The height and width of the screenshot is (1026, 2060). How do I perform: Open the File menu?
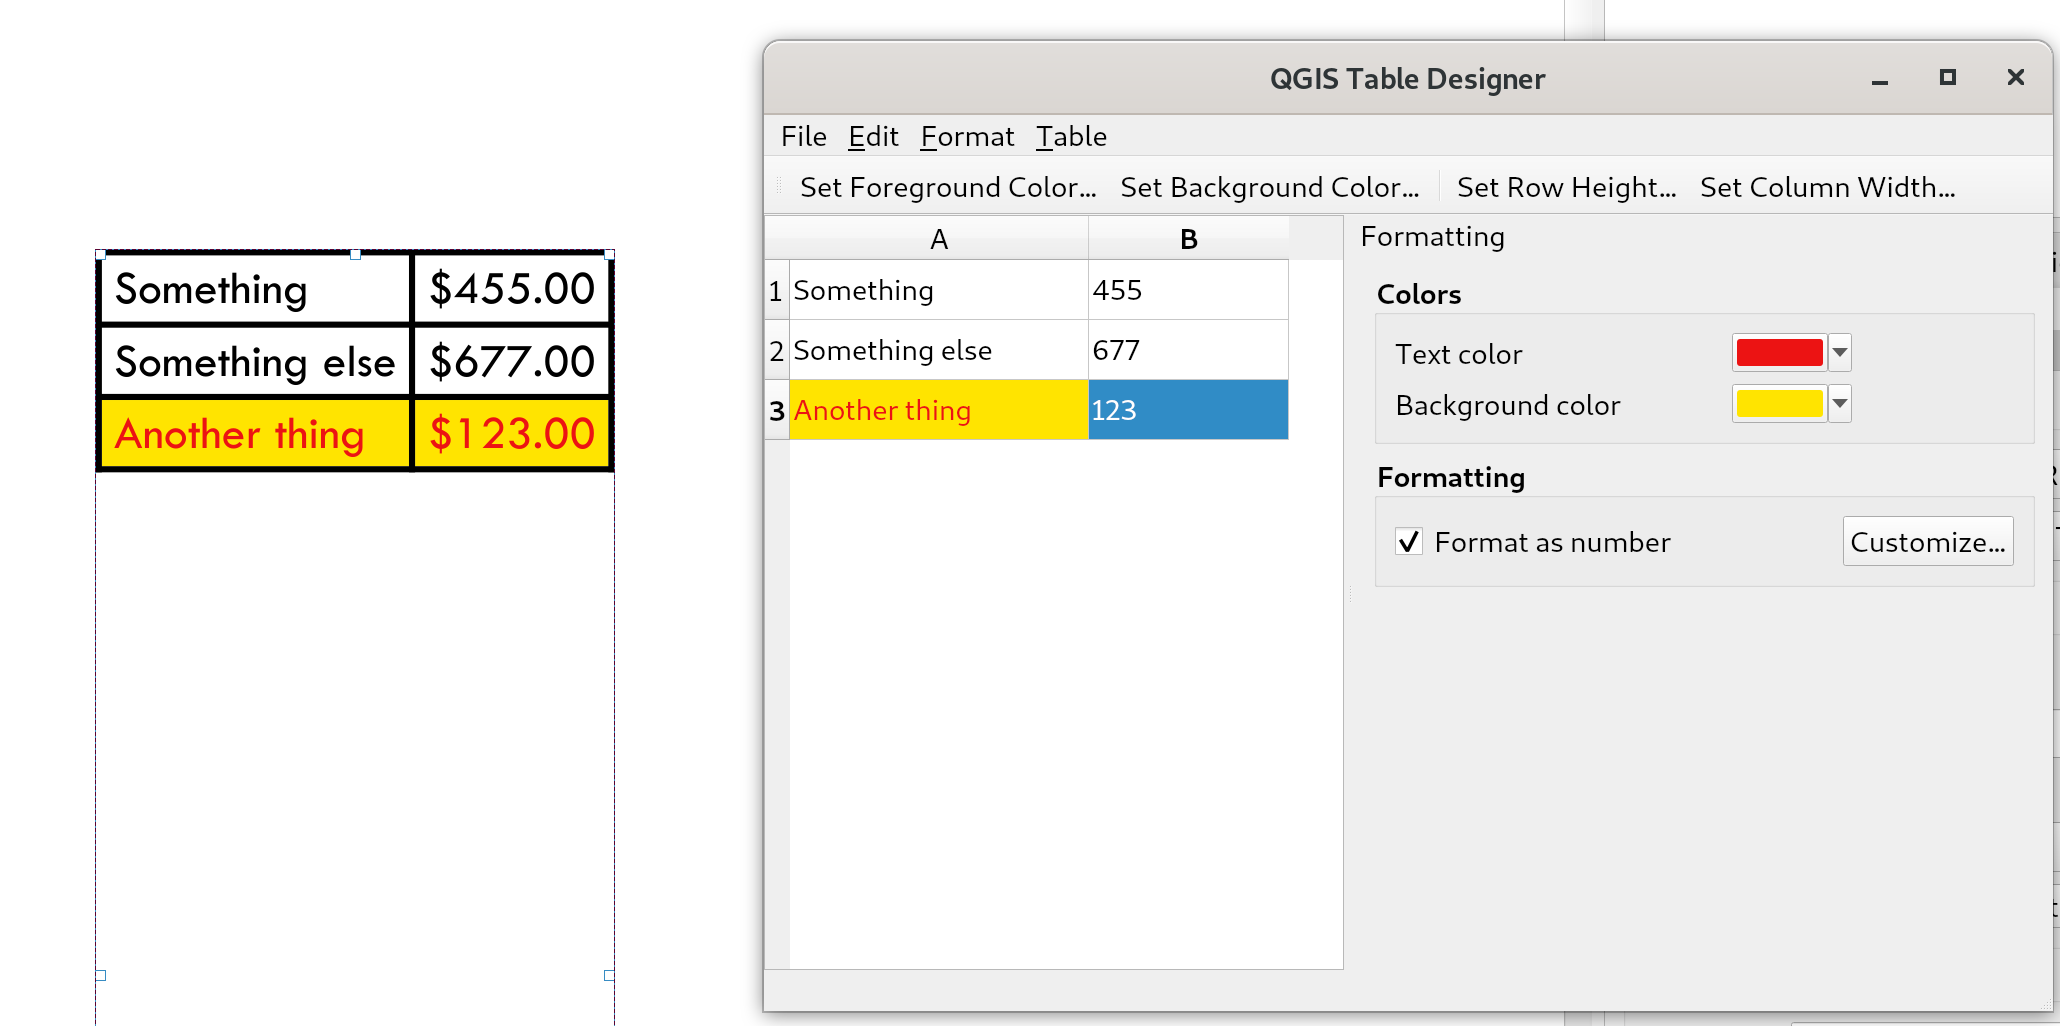coord(803,137)
